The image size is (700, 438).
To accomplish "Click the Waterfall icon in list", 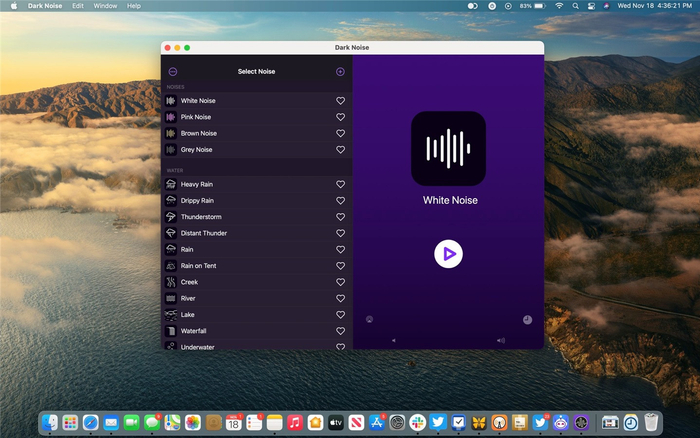I will [x=171, y=331].
